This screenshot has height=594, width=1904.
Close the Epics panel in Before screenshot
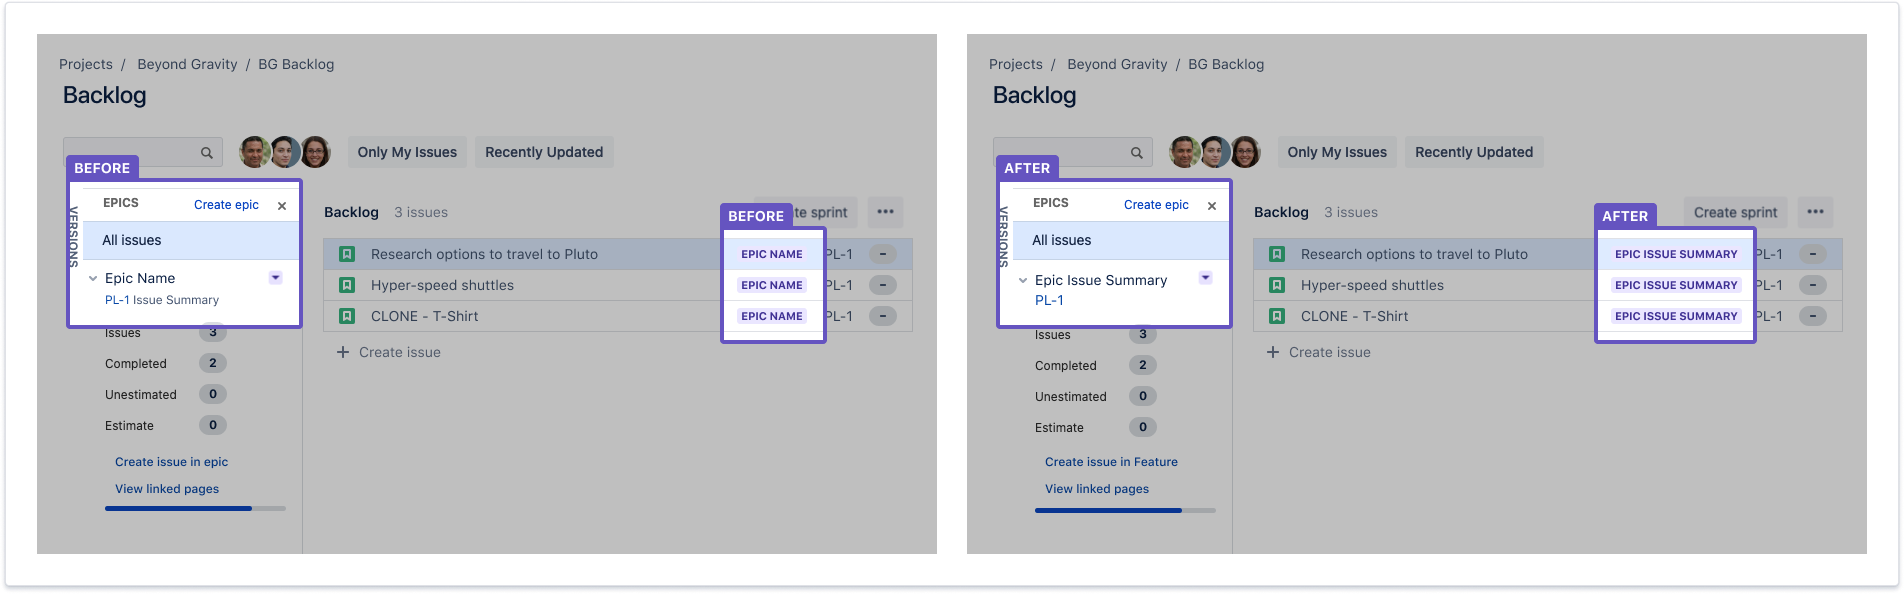282,206
